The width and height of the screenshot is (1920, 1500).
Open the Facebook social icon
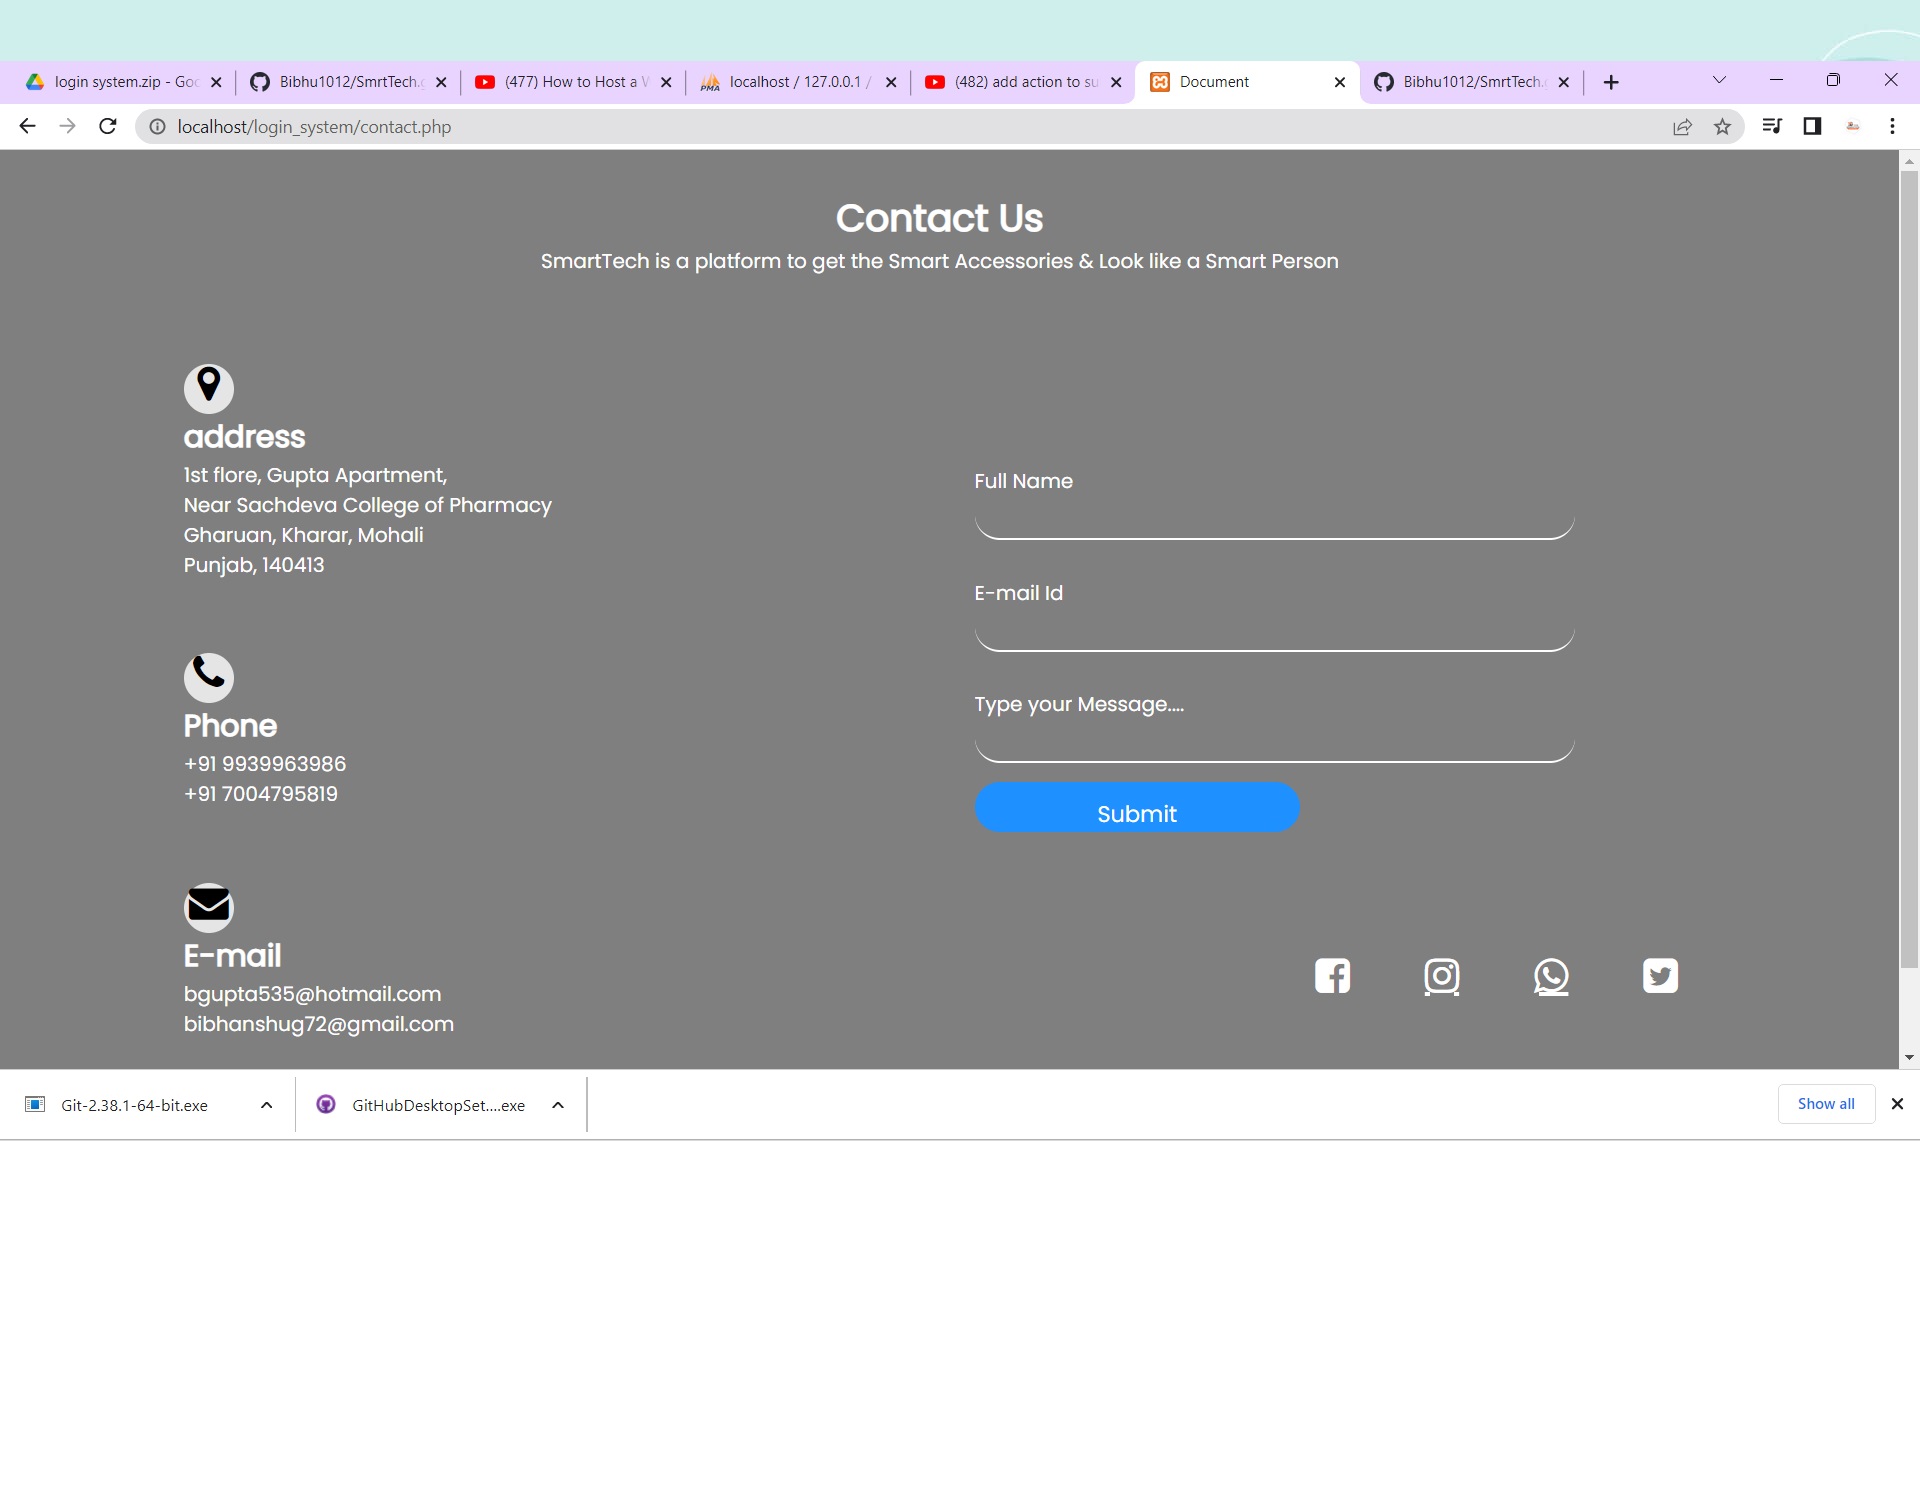coord(1332,975)
